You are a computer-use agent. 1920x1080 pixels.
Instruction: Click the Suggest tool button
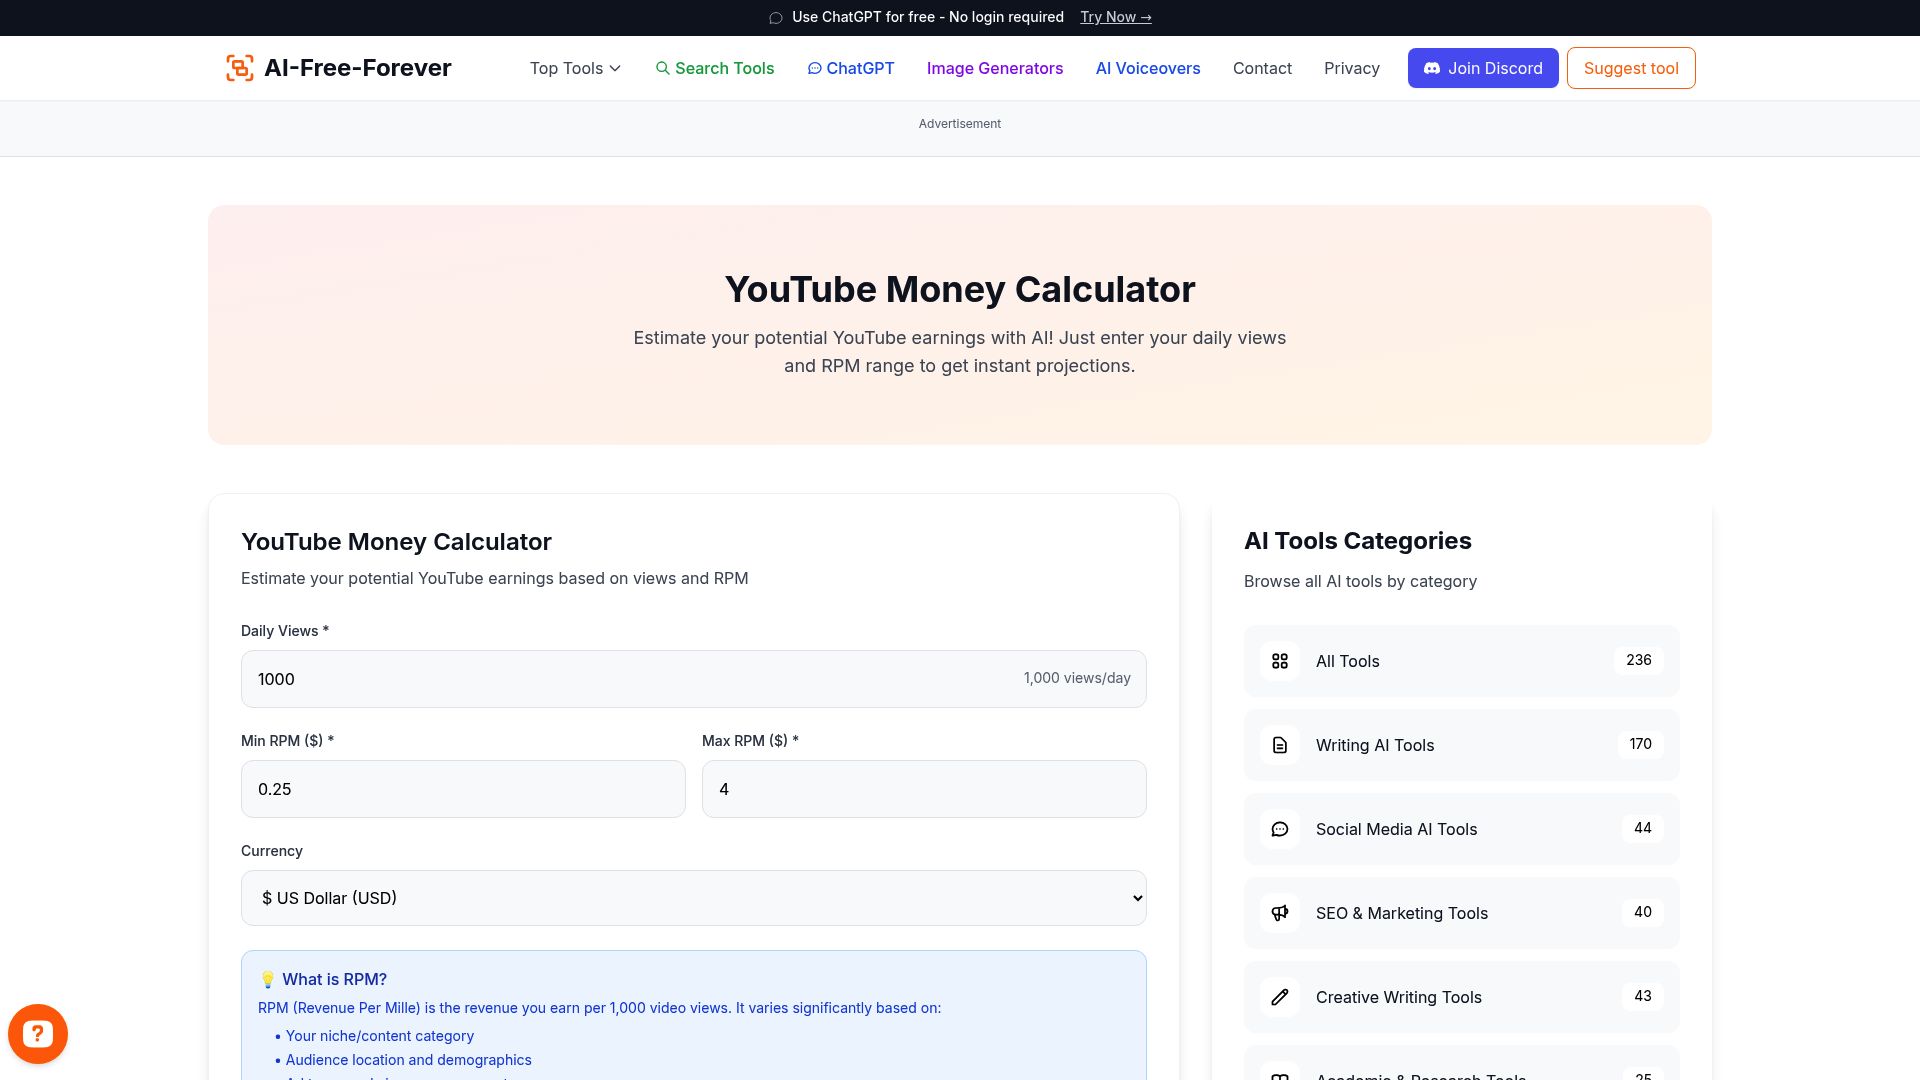[x=1630, y=68]
